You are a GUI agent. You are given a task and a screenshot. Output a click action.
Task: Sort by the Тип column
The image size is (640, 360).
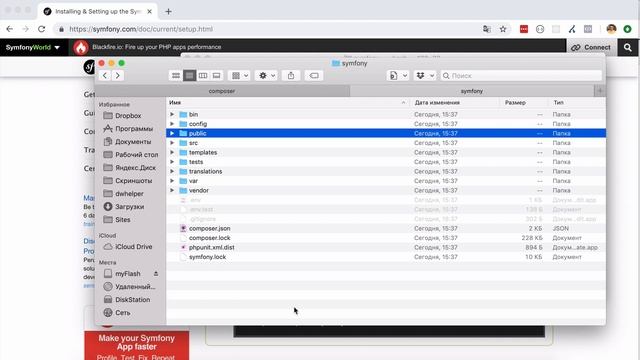[x=558, y=102]
